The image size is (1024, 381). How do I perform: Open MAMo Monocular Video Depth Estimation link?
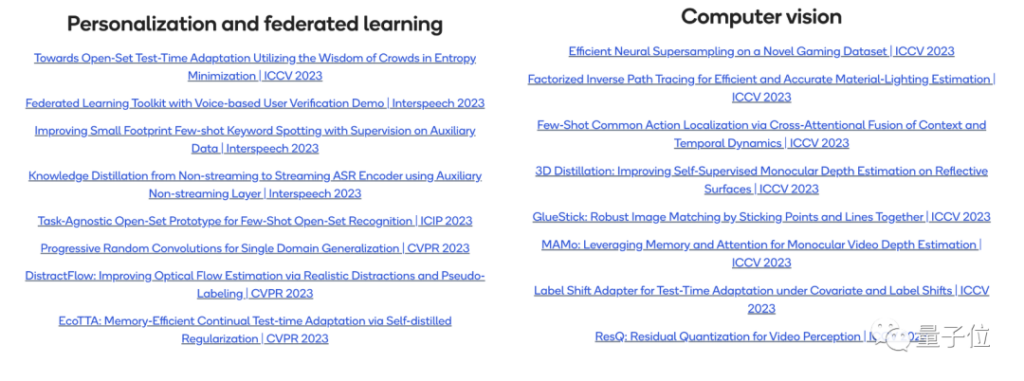[761, 253]
